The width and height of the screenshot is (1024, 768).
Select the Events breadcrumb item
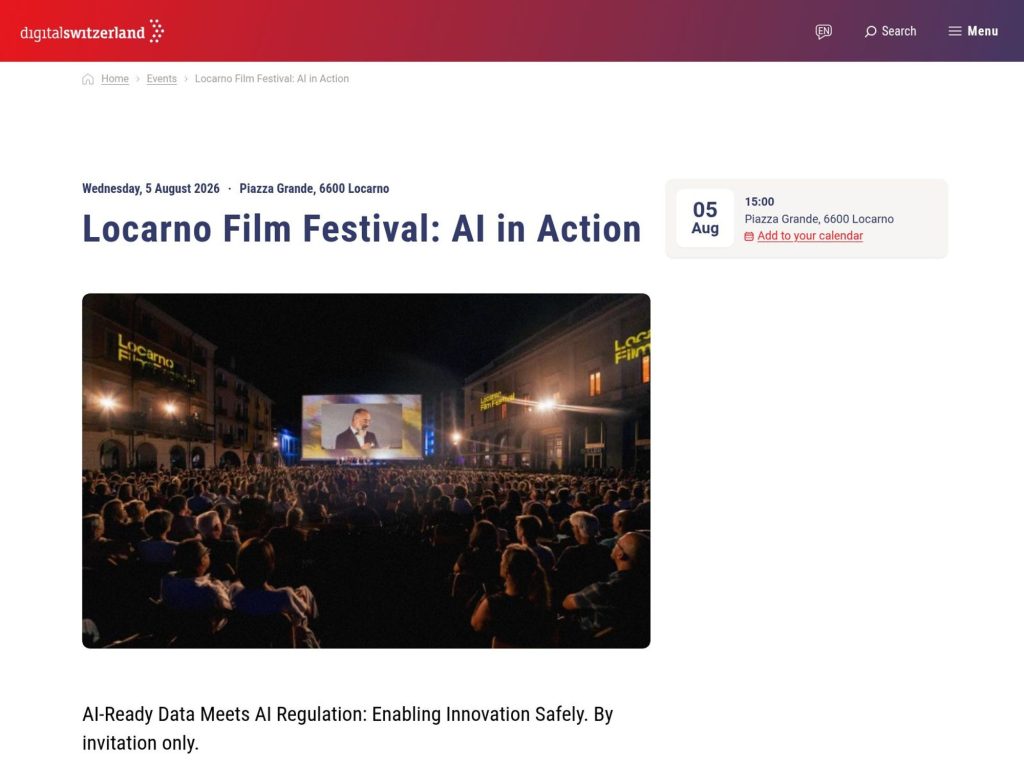tap(161, 78)
